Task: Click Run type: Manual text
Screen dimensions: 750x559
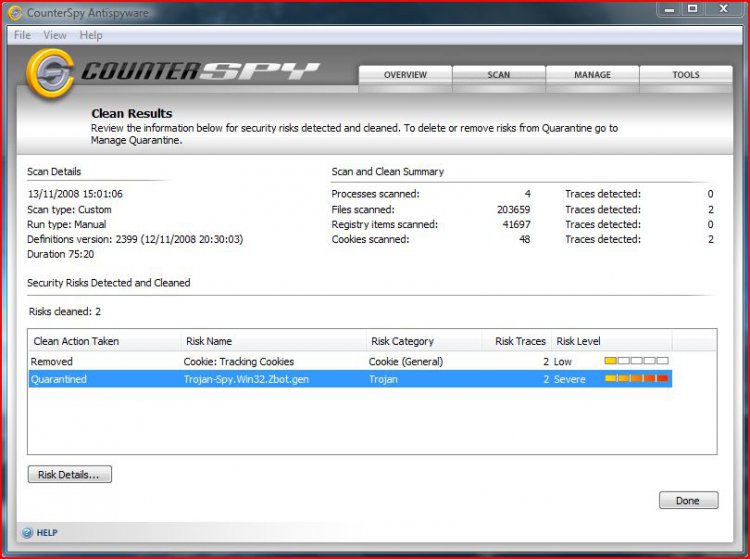Action: [66, 224]
